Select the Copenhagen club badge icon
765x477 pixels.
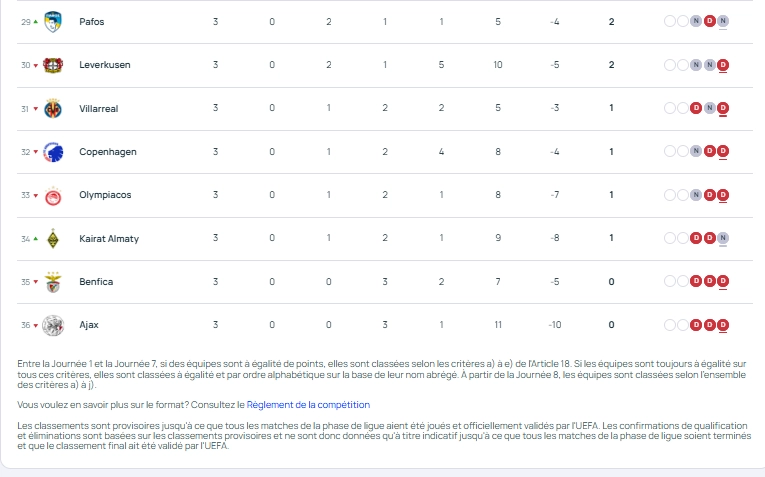point(53,152)
